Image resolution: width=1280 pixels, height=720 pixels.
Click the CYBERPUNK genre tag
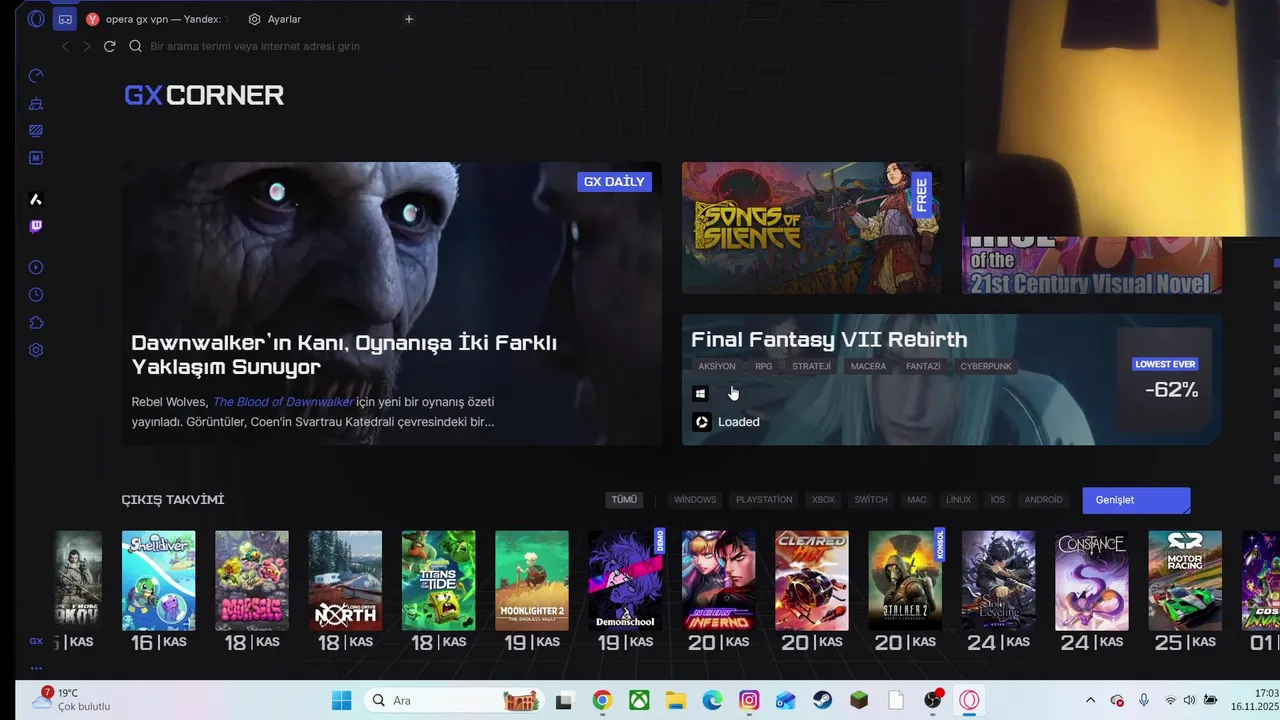click(x=986, y=366)
